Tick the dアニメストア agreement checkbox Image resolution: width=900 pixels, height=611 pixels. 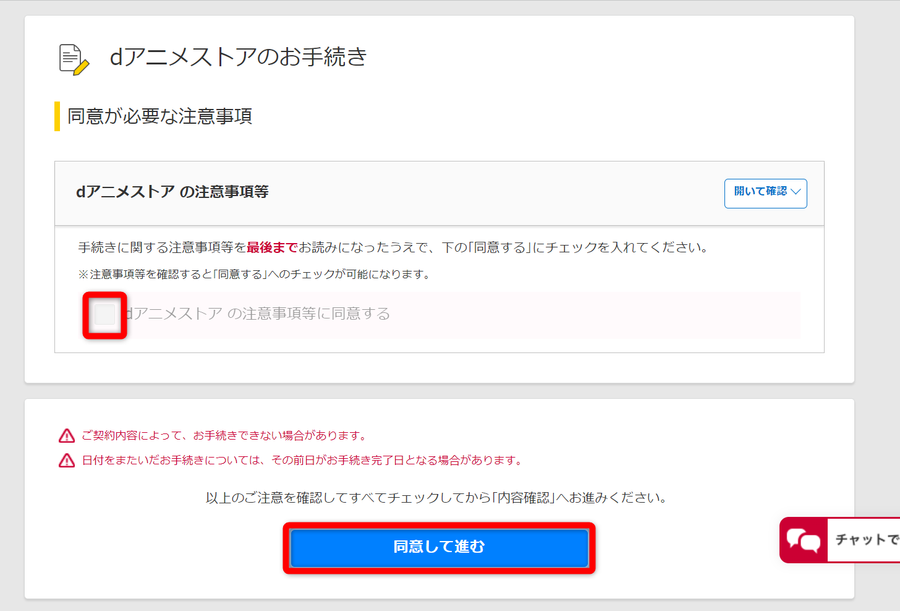(104, 314)
